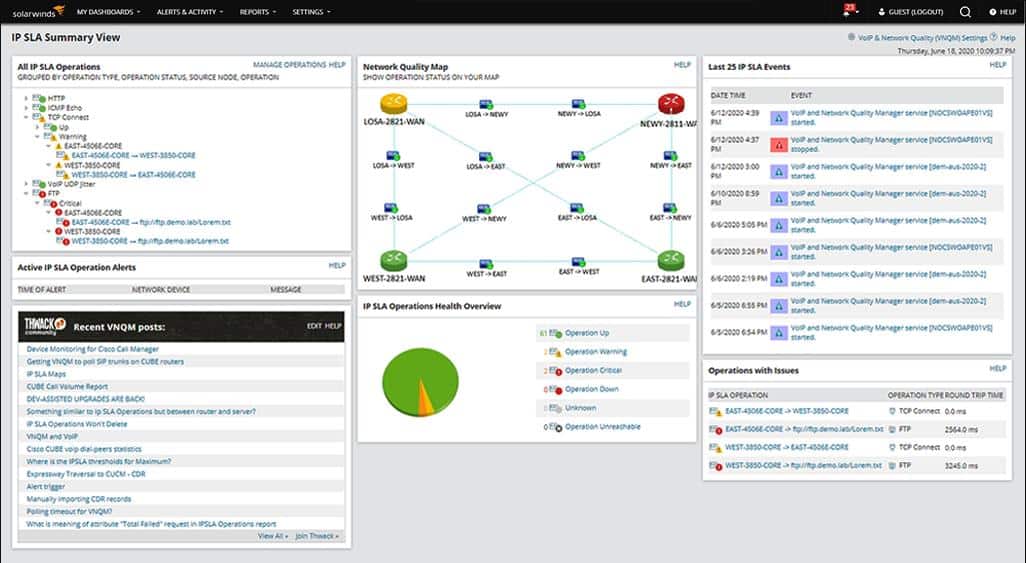Click the WEST-2821-WAN green router icon
This screenshot has height=563, width=1026.
(x=393, y=261)
